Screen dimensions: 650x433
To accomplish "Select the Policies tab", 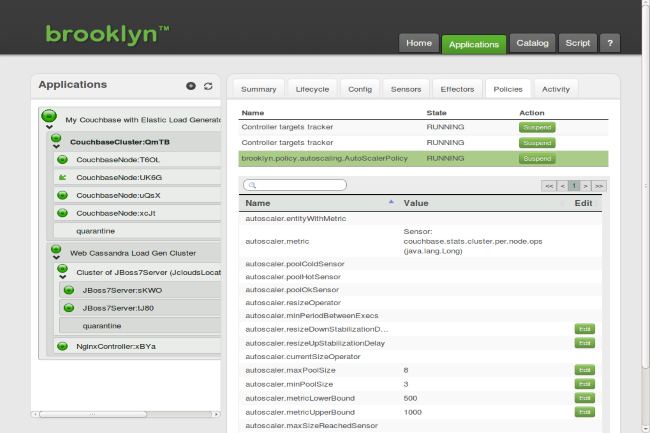I will click(x=508, y=89).
